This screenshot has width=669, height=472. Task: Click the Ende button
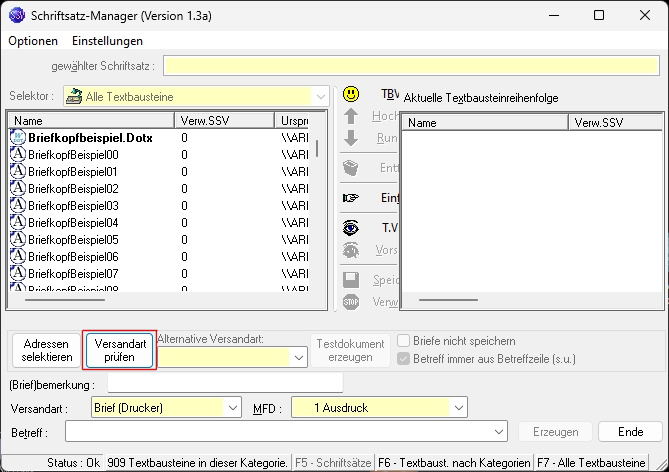click(630, 432)
